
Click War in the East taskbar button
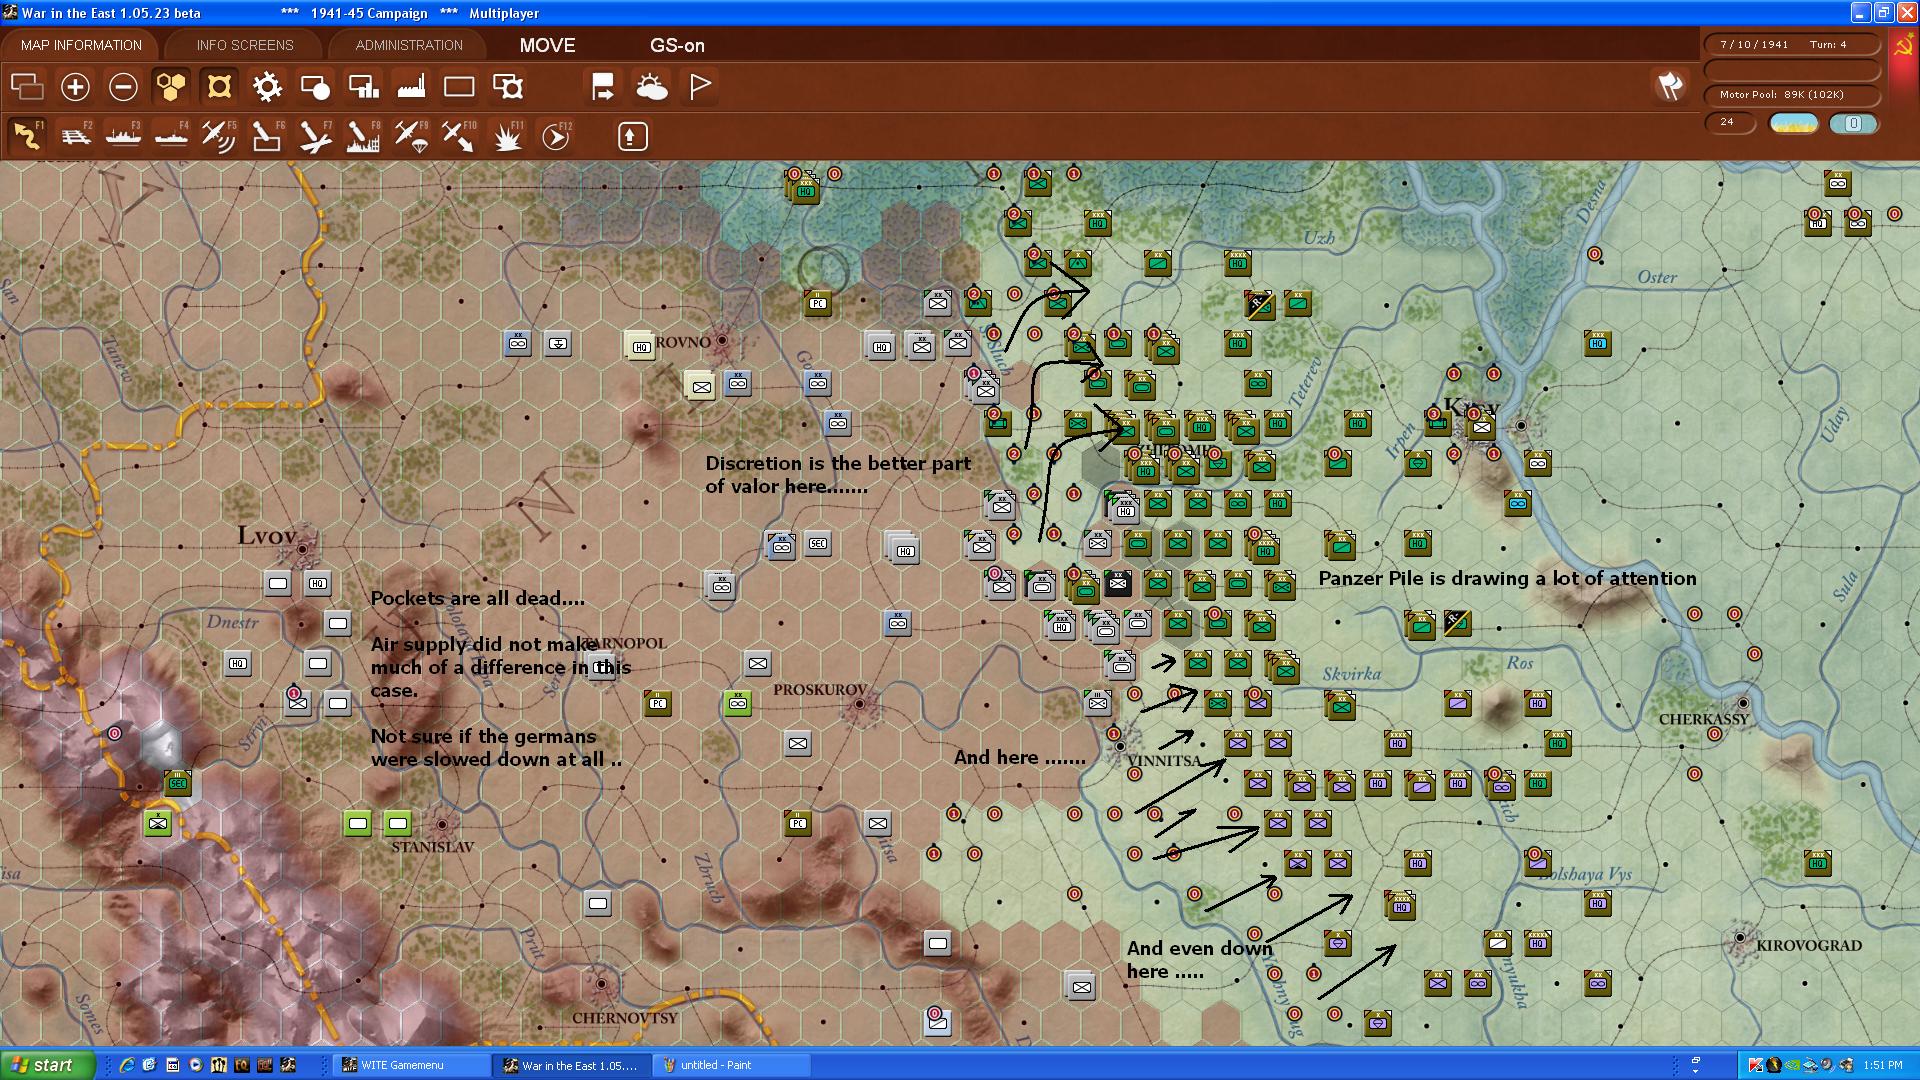click(572, 1065)
